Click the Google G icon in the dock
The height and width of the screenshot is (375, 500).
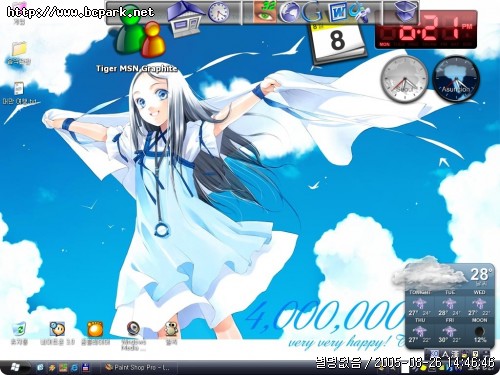[x=312, y=12]
